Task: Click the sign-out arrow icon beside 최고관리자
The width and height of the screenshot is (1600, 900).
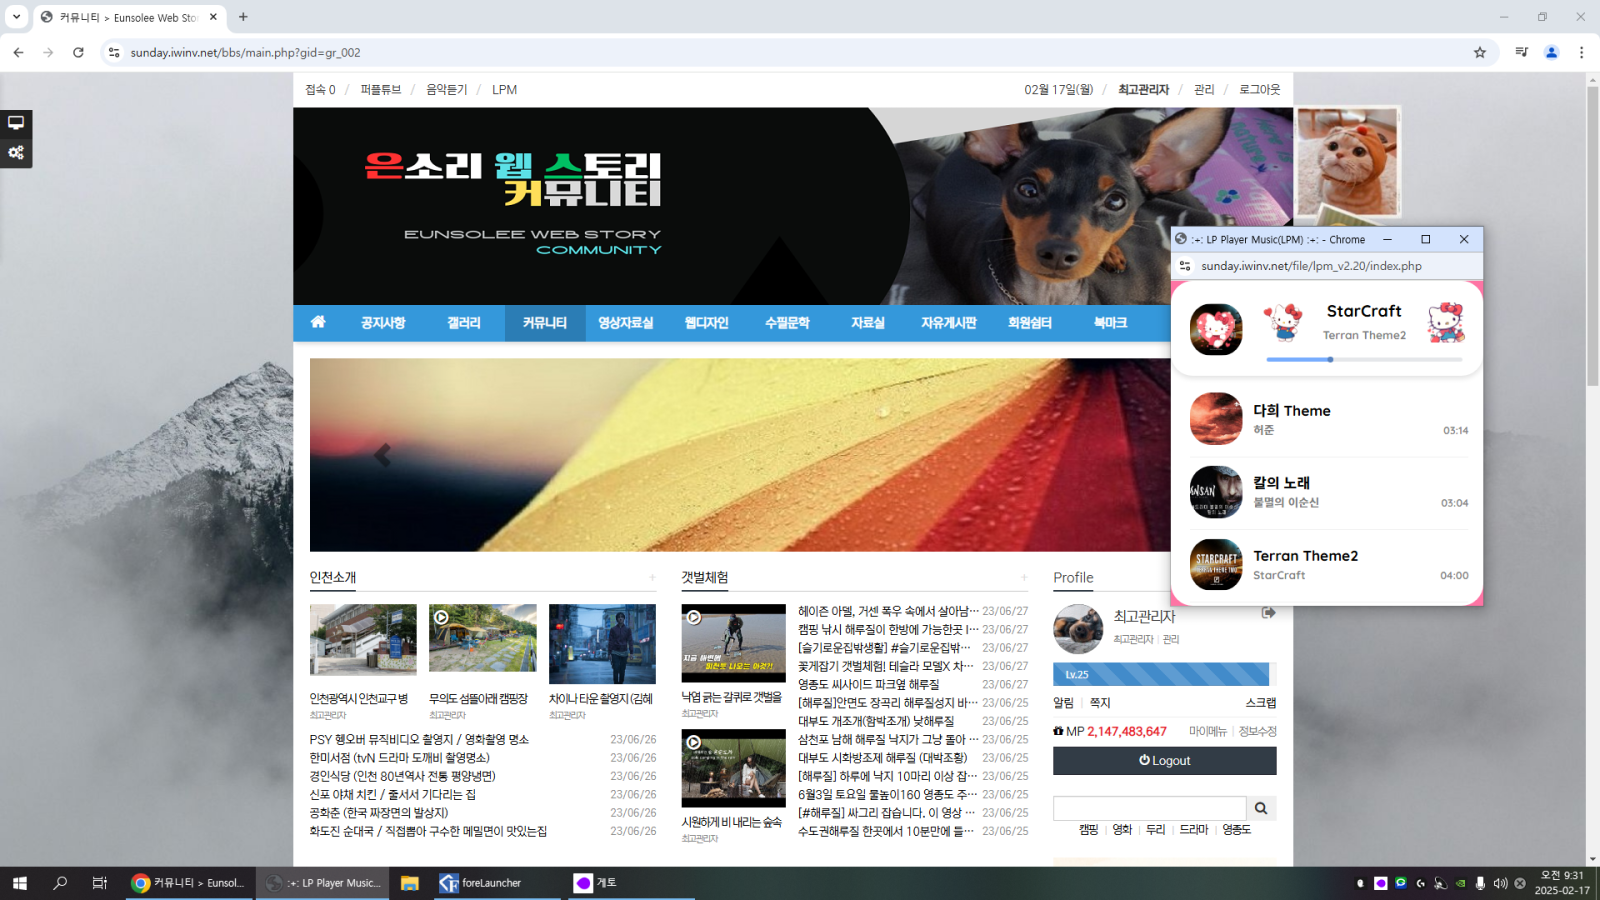Action: point(1268,613)
